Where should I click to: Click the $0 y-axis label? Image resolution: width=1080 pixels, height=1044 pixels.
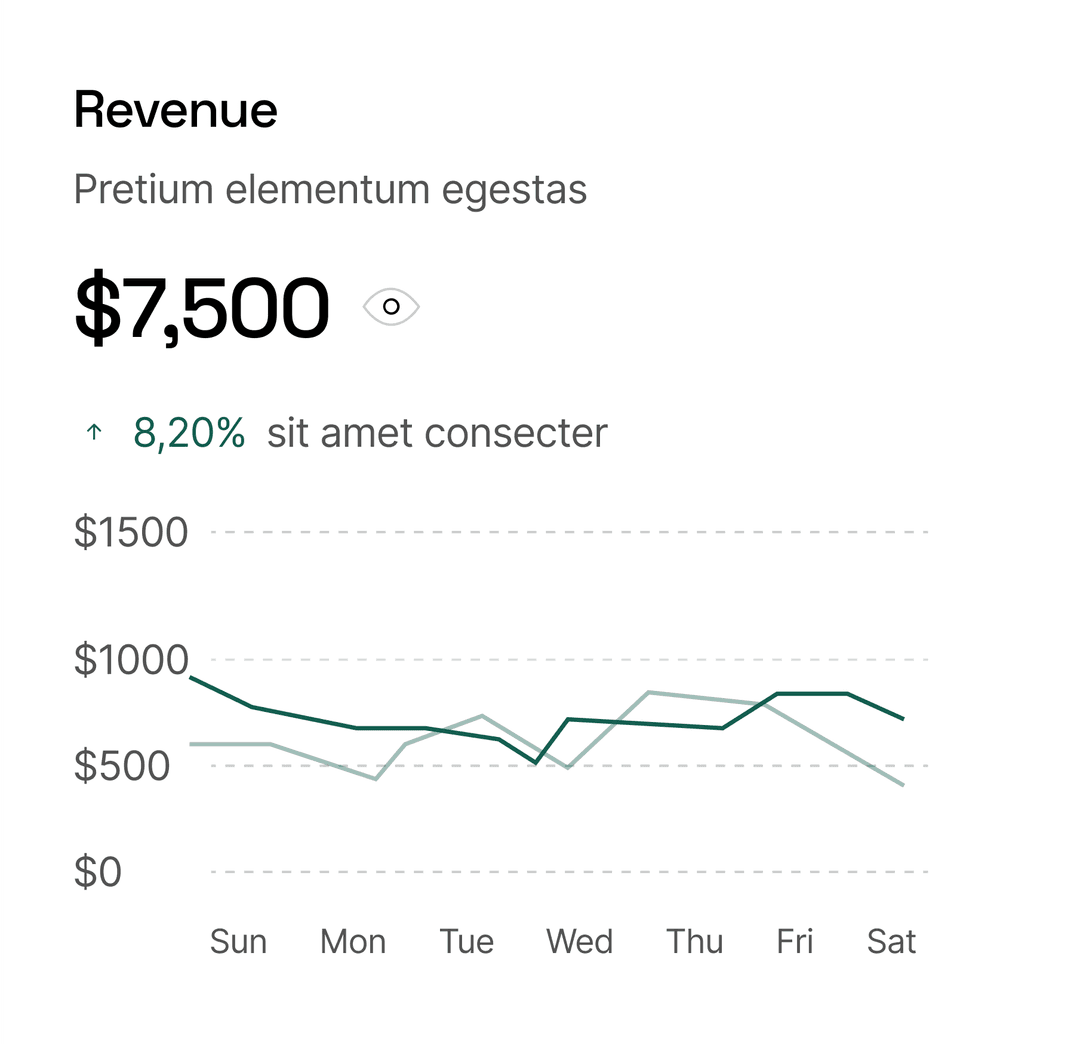tap(98, 872)
